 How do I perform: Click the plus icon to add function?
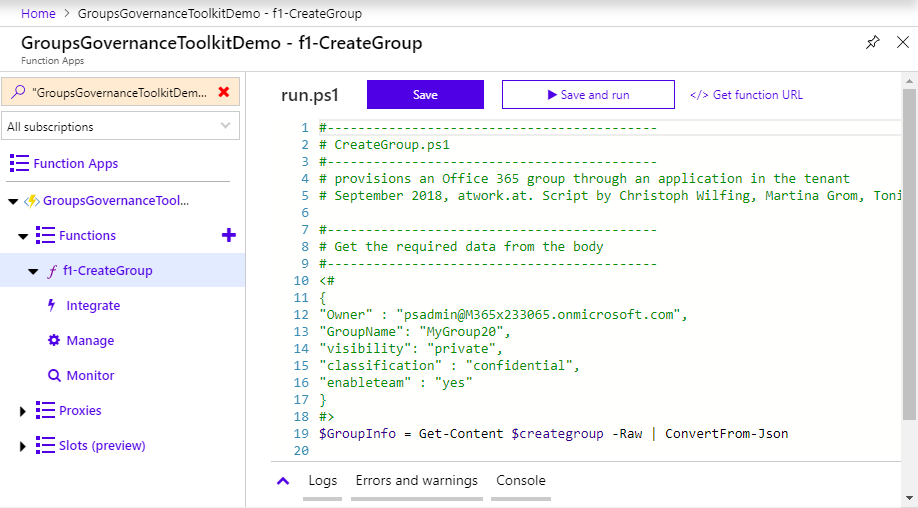(228, 235)
